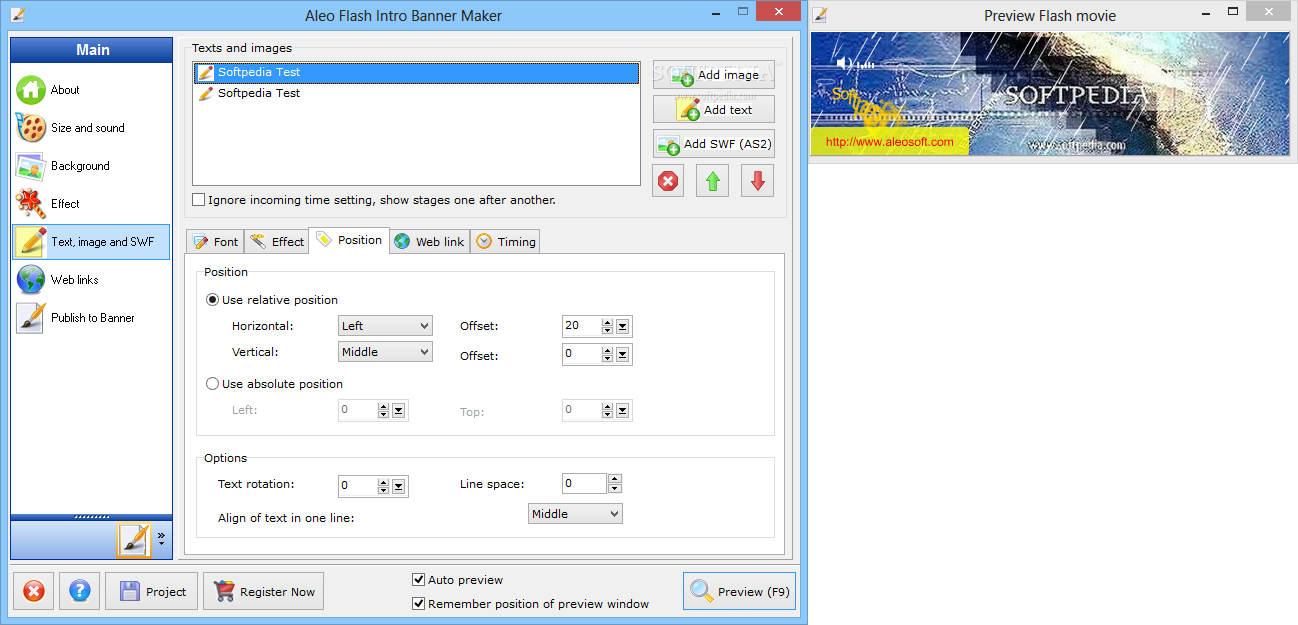Viewport: 1298px width, 625px height.
Task: Open help with blue question icon
Action: point(80,591)
